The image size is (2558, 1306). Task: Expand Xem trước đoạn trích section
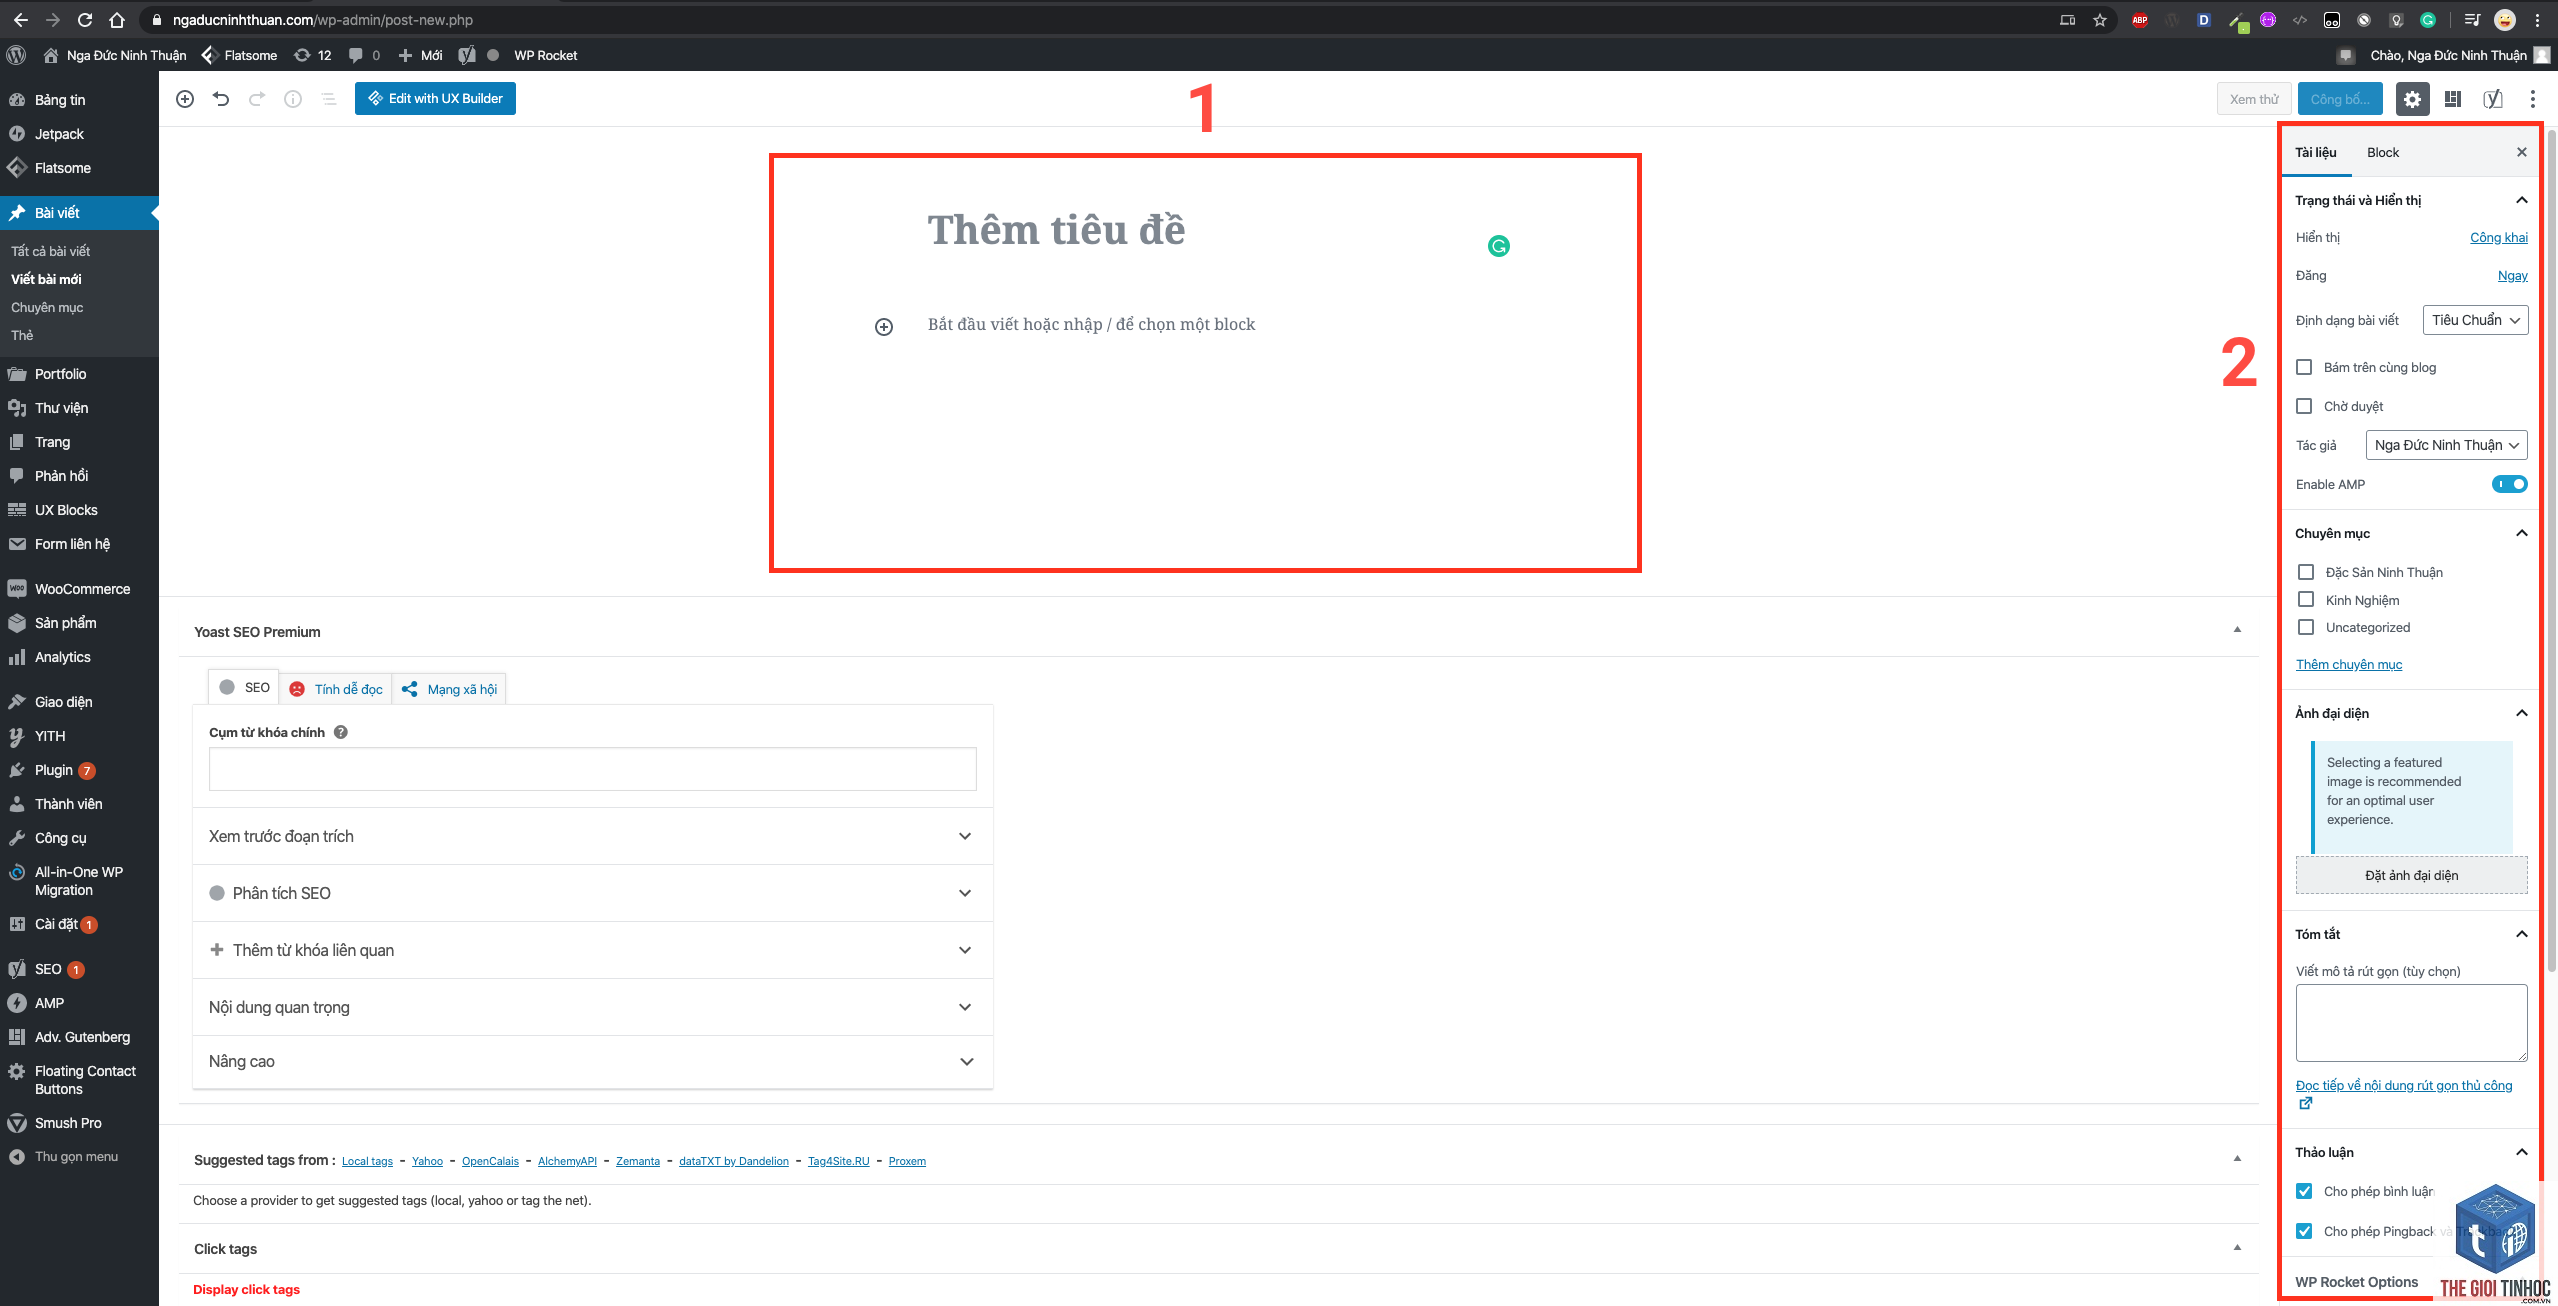pos(592,836)
